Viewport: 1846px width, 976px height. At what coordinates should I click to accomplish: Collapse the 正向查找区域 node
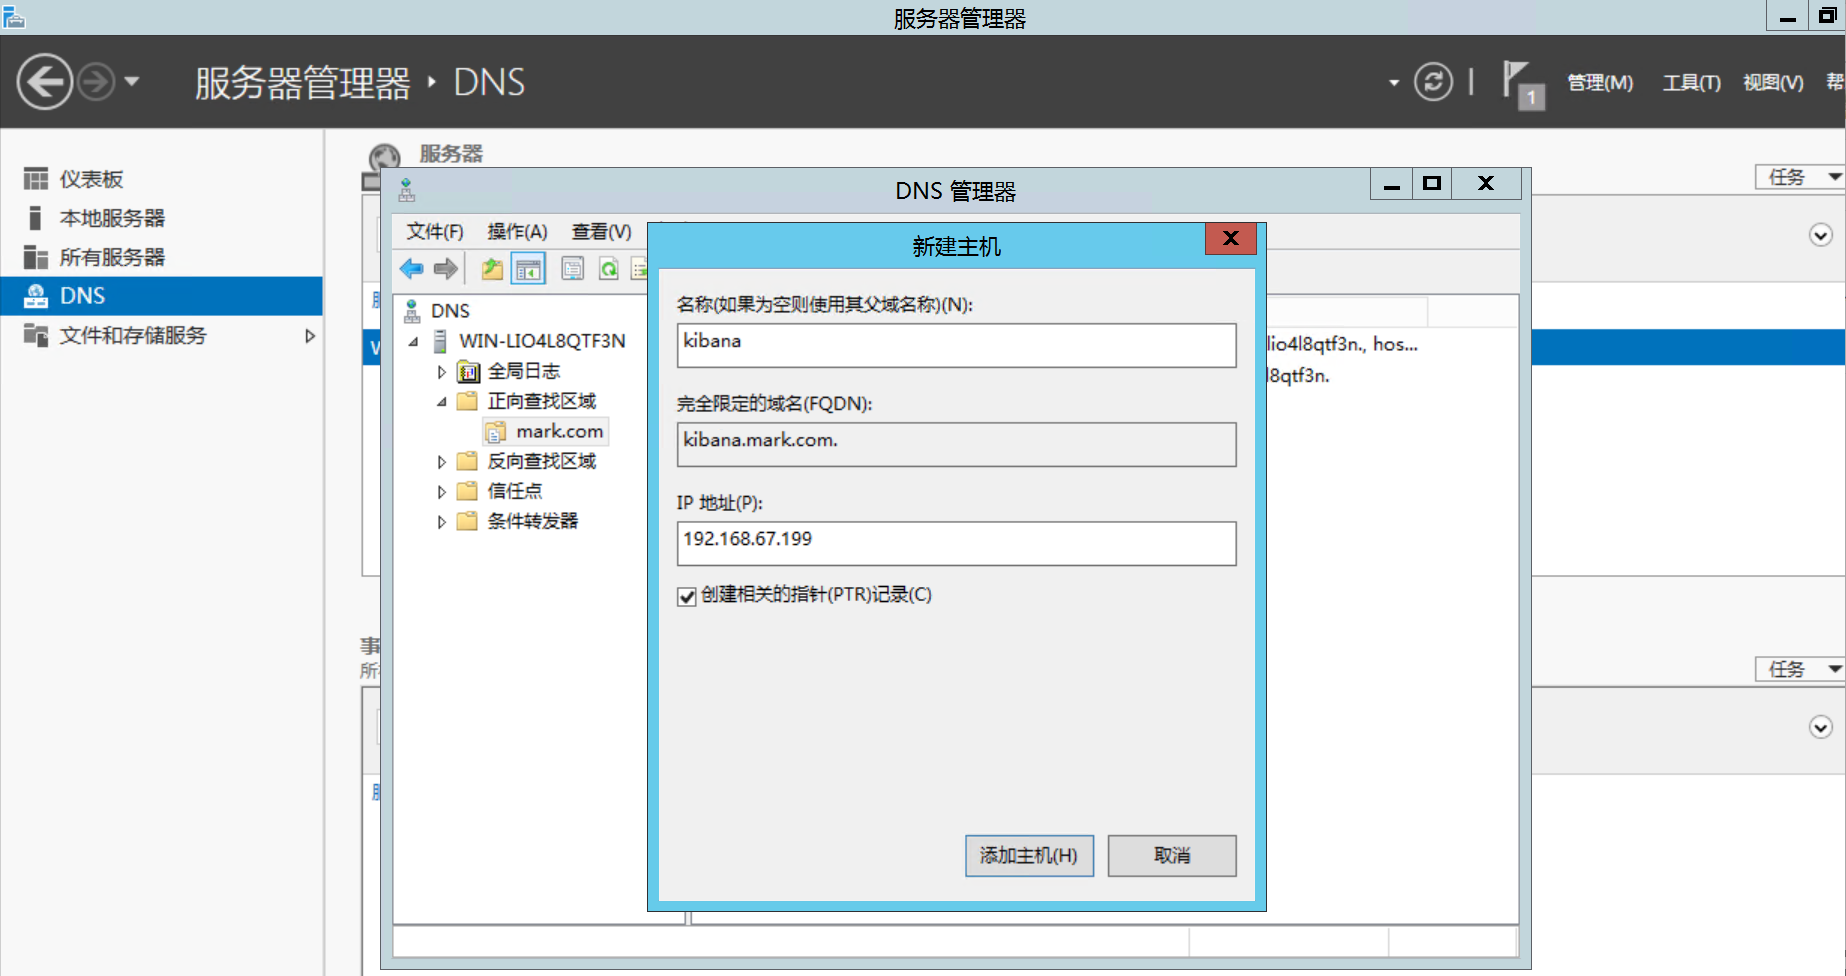[441, 402]
